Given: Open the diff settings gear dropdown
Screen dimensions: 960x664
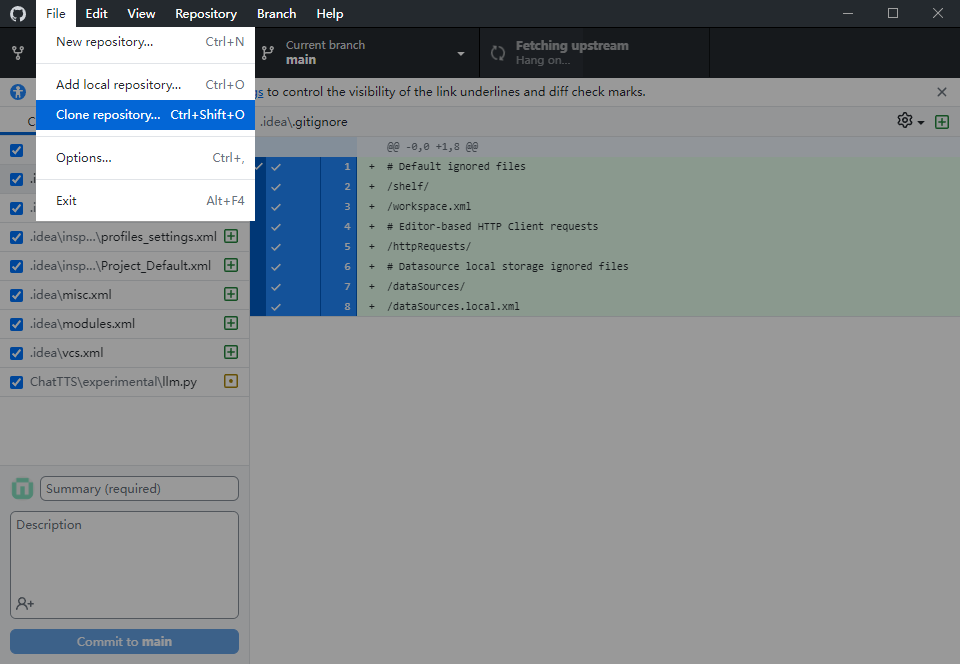Looking at the screenshot, I should click(x=909, y=121).
